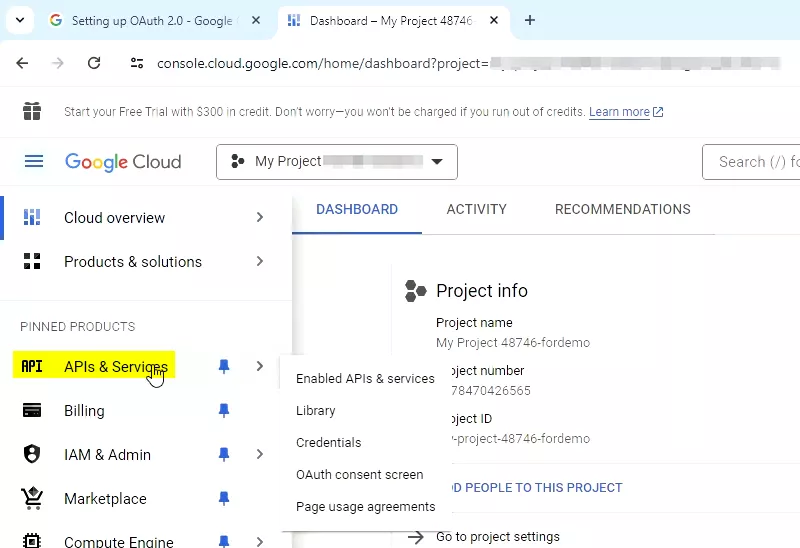Click the gift icon in free trial banner
Image resolution: width=800 pixels, height=548 pixels.
tap(32, 111)
